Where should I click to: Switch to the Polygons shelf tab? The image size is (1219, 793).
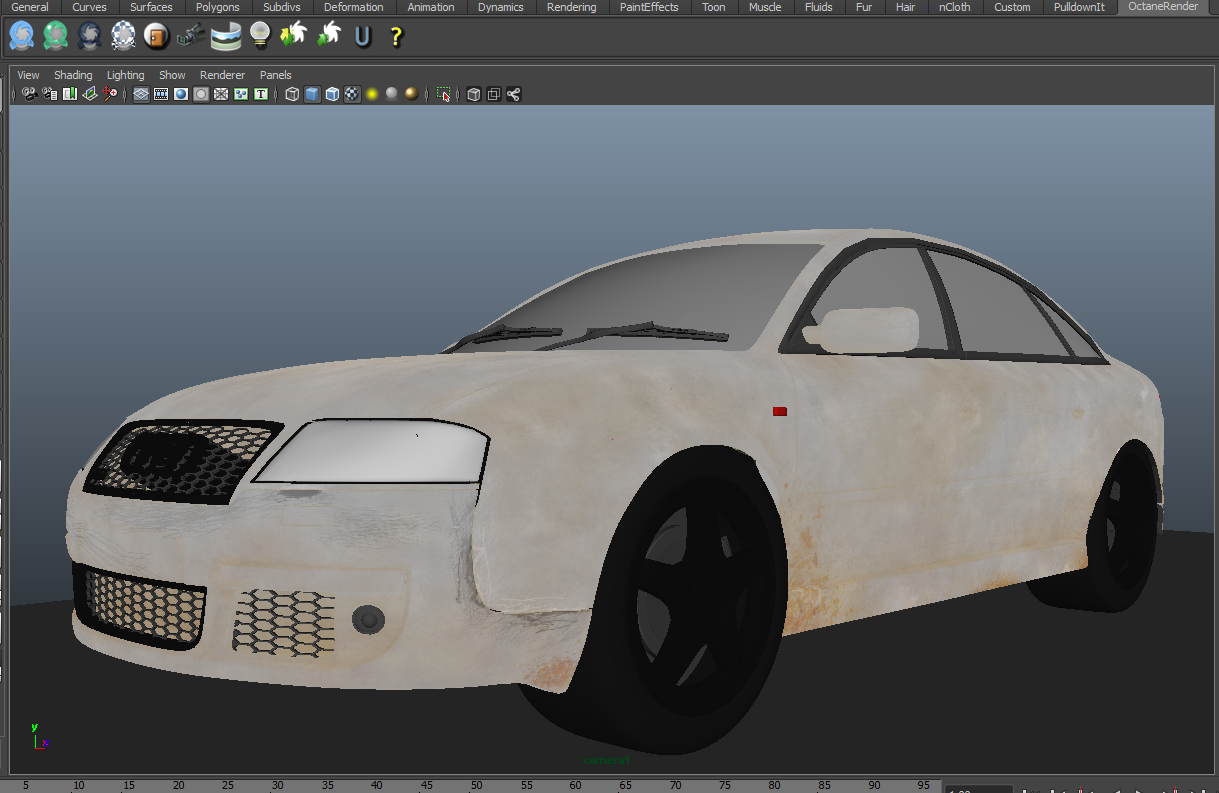coord(218,7)
